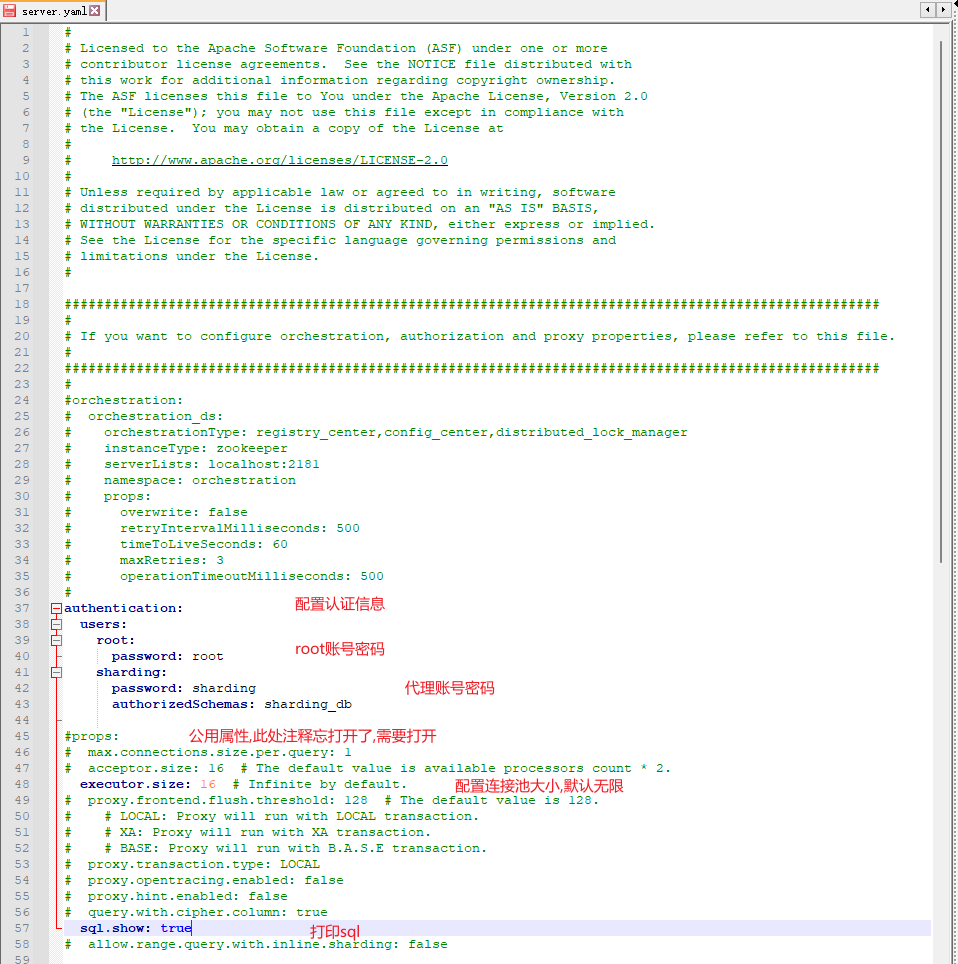
Task: Click line number 1 in margin
Action: (25, 32)
